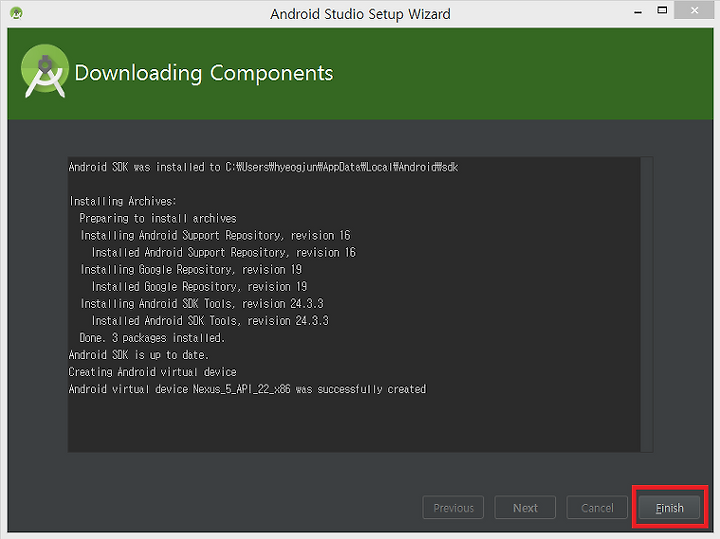The width and height of the screenshot is (720, 539).
Task: Click the Android Studio Setup Wizard title text
Action: [360, 14]
